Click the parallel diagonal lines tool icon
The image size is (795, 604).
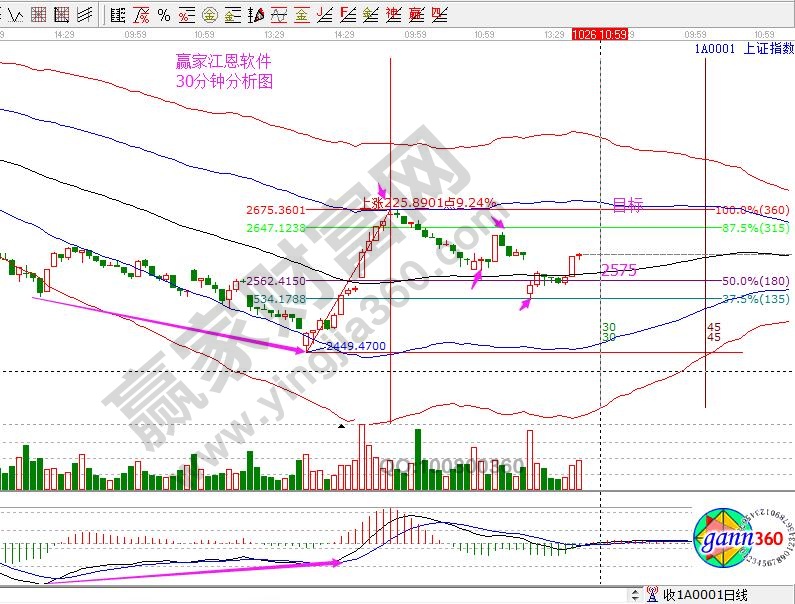pos(86,14)
